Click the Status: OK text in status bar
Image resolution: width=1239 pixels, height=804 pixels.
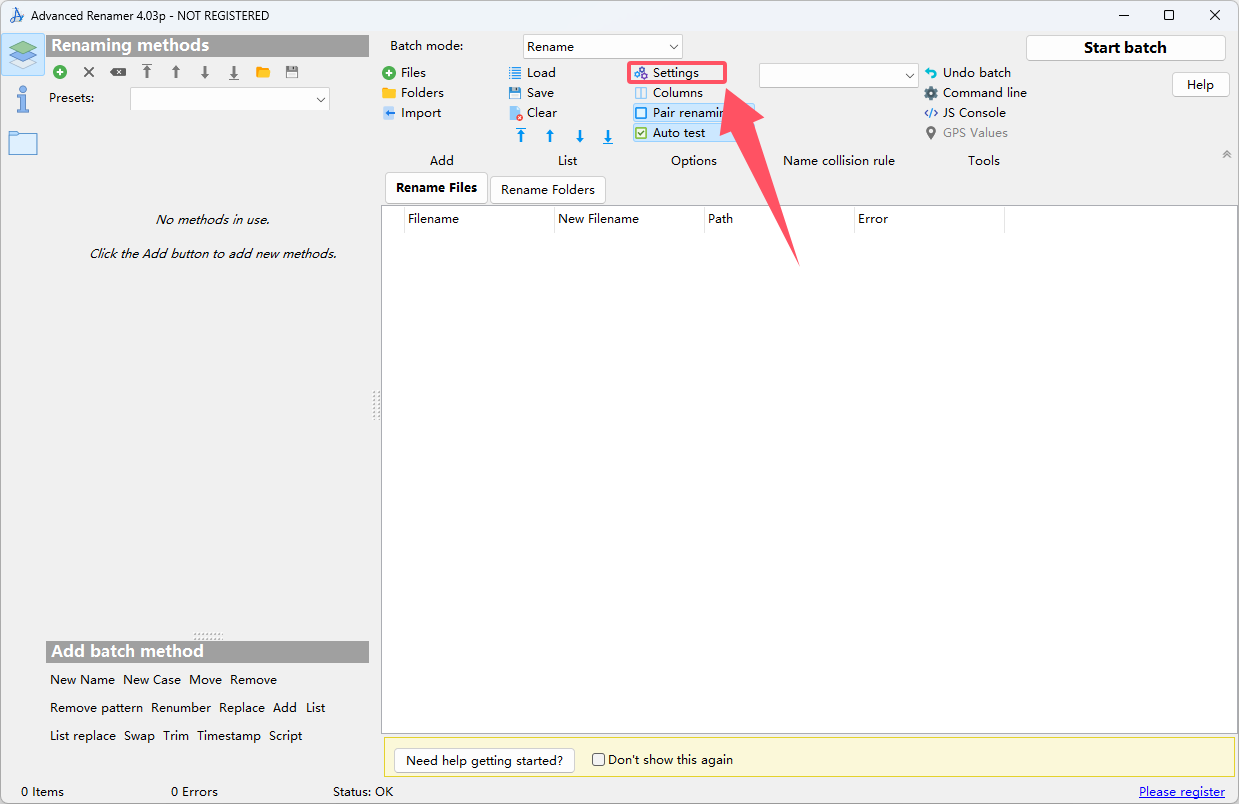tap(364, 792)
